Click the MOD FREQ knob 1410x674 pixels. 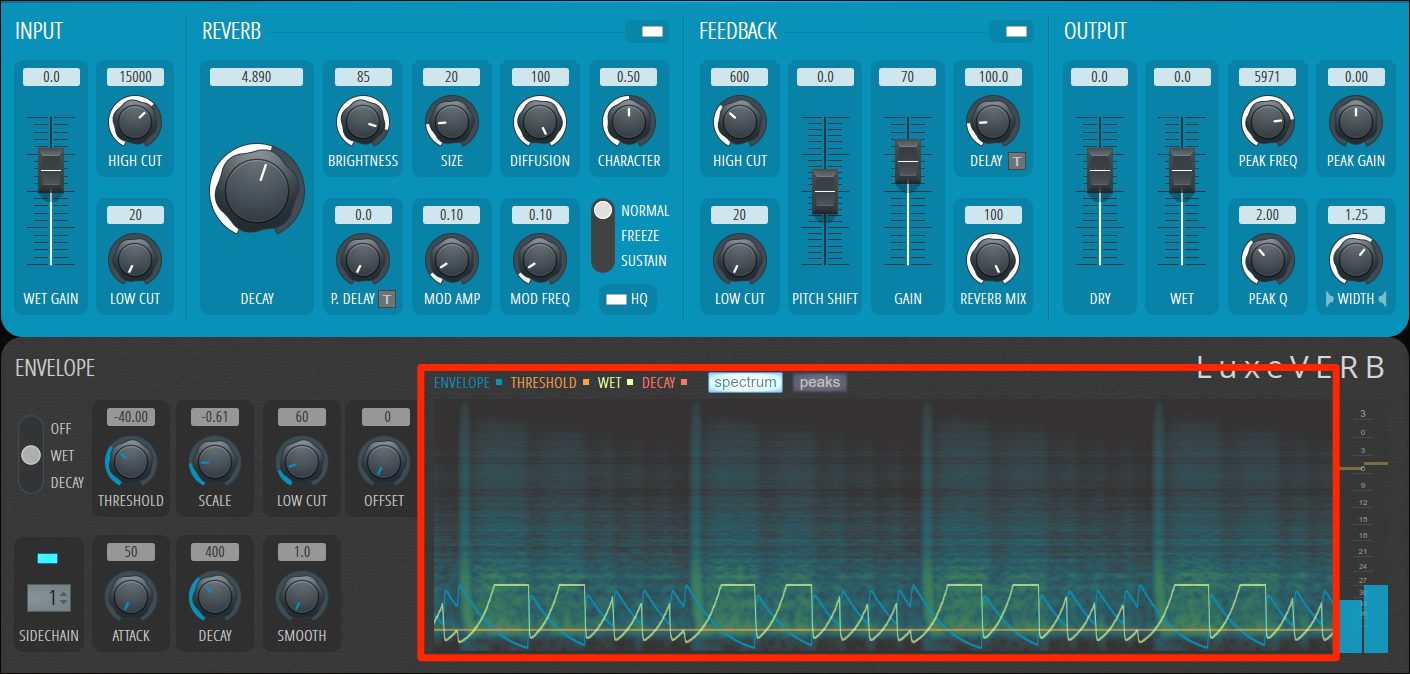click(x=540, y=260)
